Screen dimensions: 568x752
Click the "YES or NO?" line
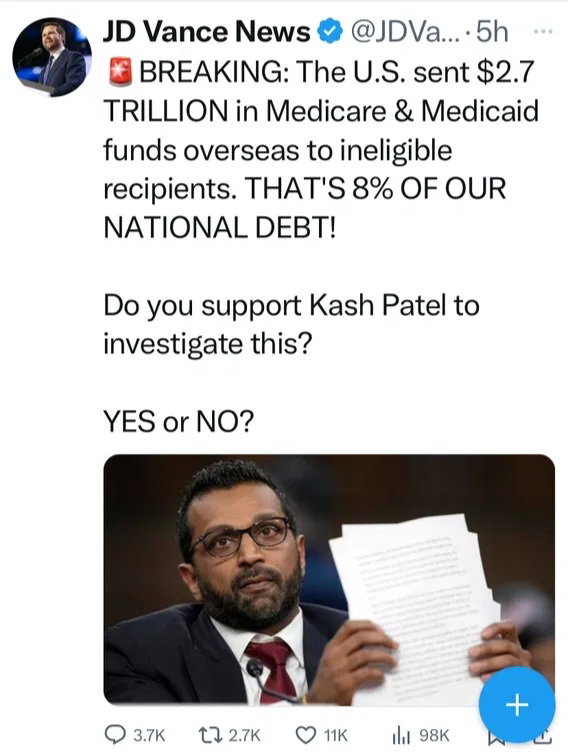tap(178, 422)
